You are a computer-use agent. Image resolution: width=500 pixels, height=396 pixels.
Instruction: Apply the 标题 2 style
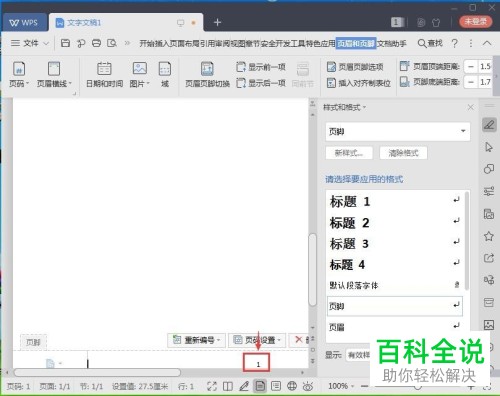click(395, 223)
